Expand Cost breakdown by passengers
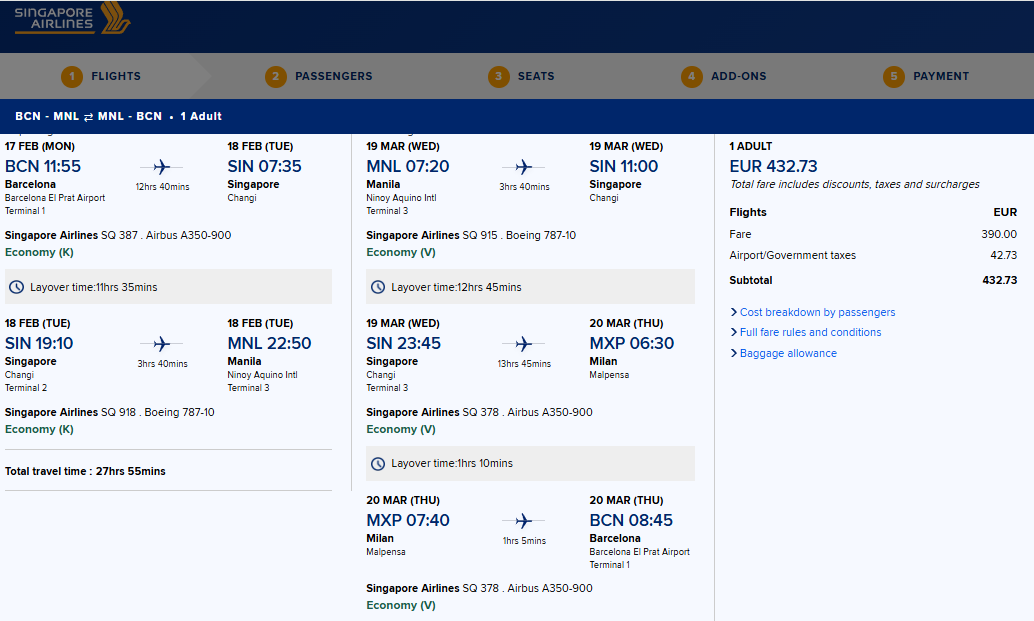 point(812,312)
